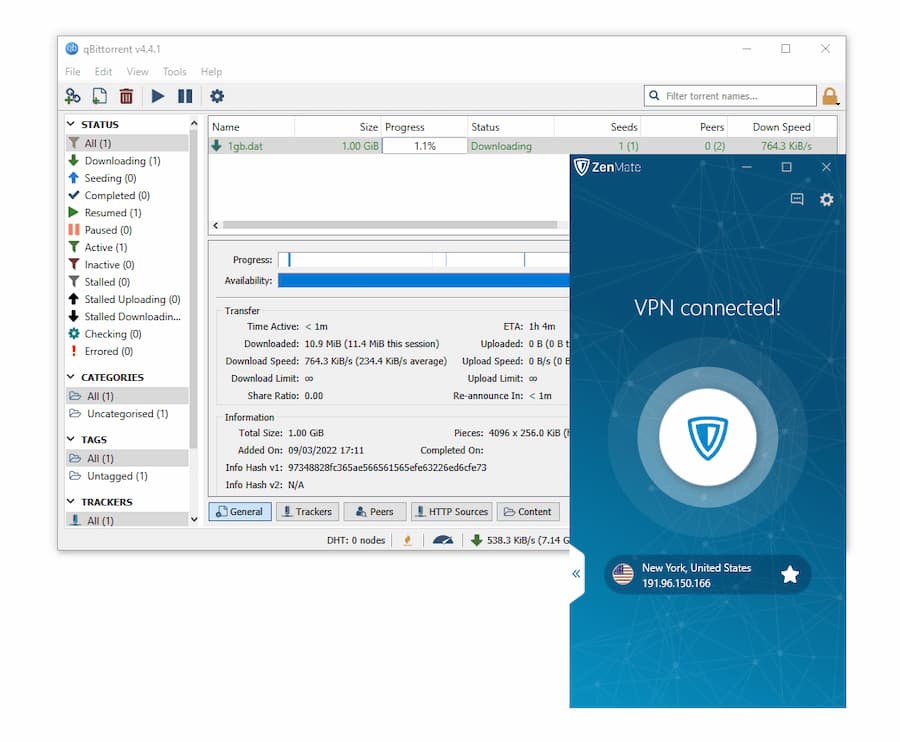Click the orange lock icon in qBittorrent

(830, 96)
